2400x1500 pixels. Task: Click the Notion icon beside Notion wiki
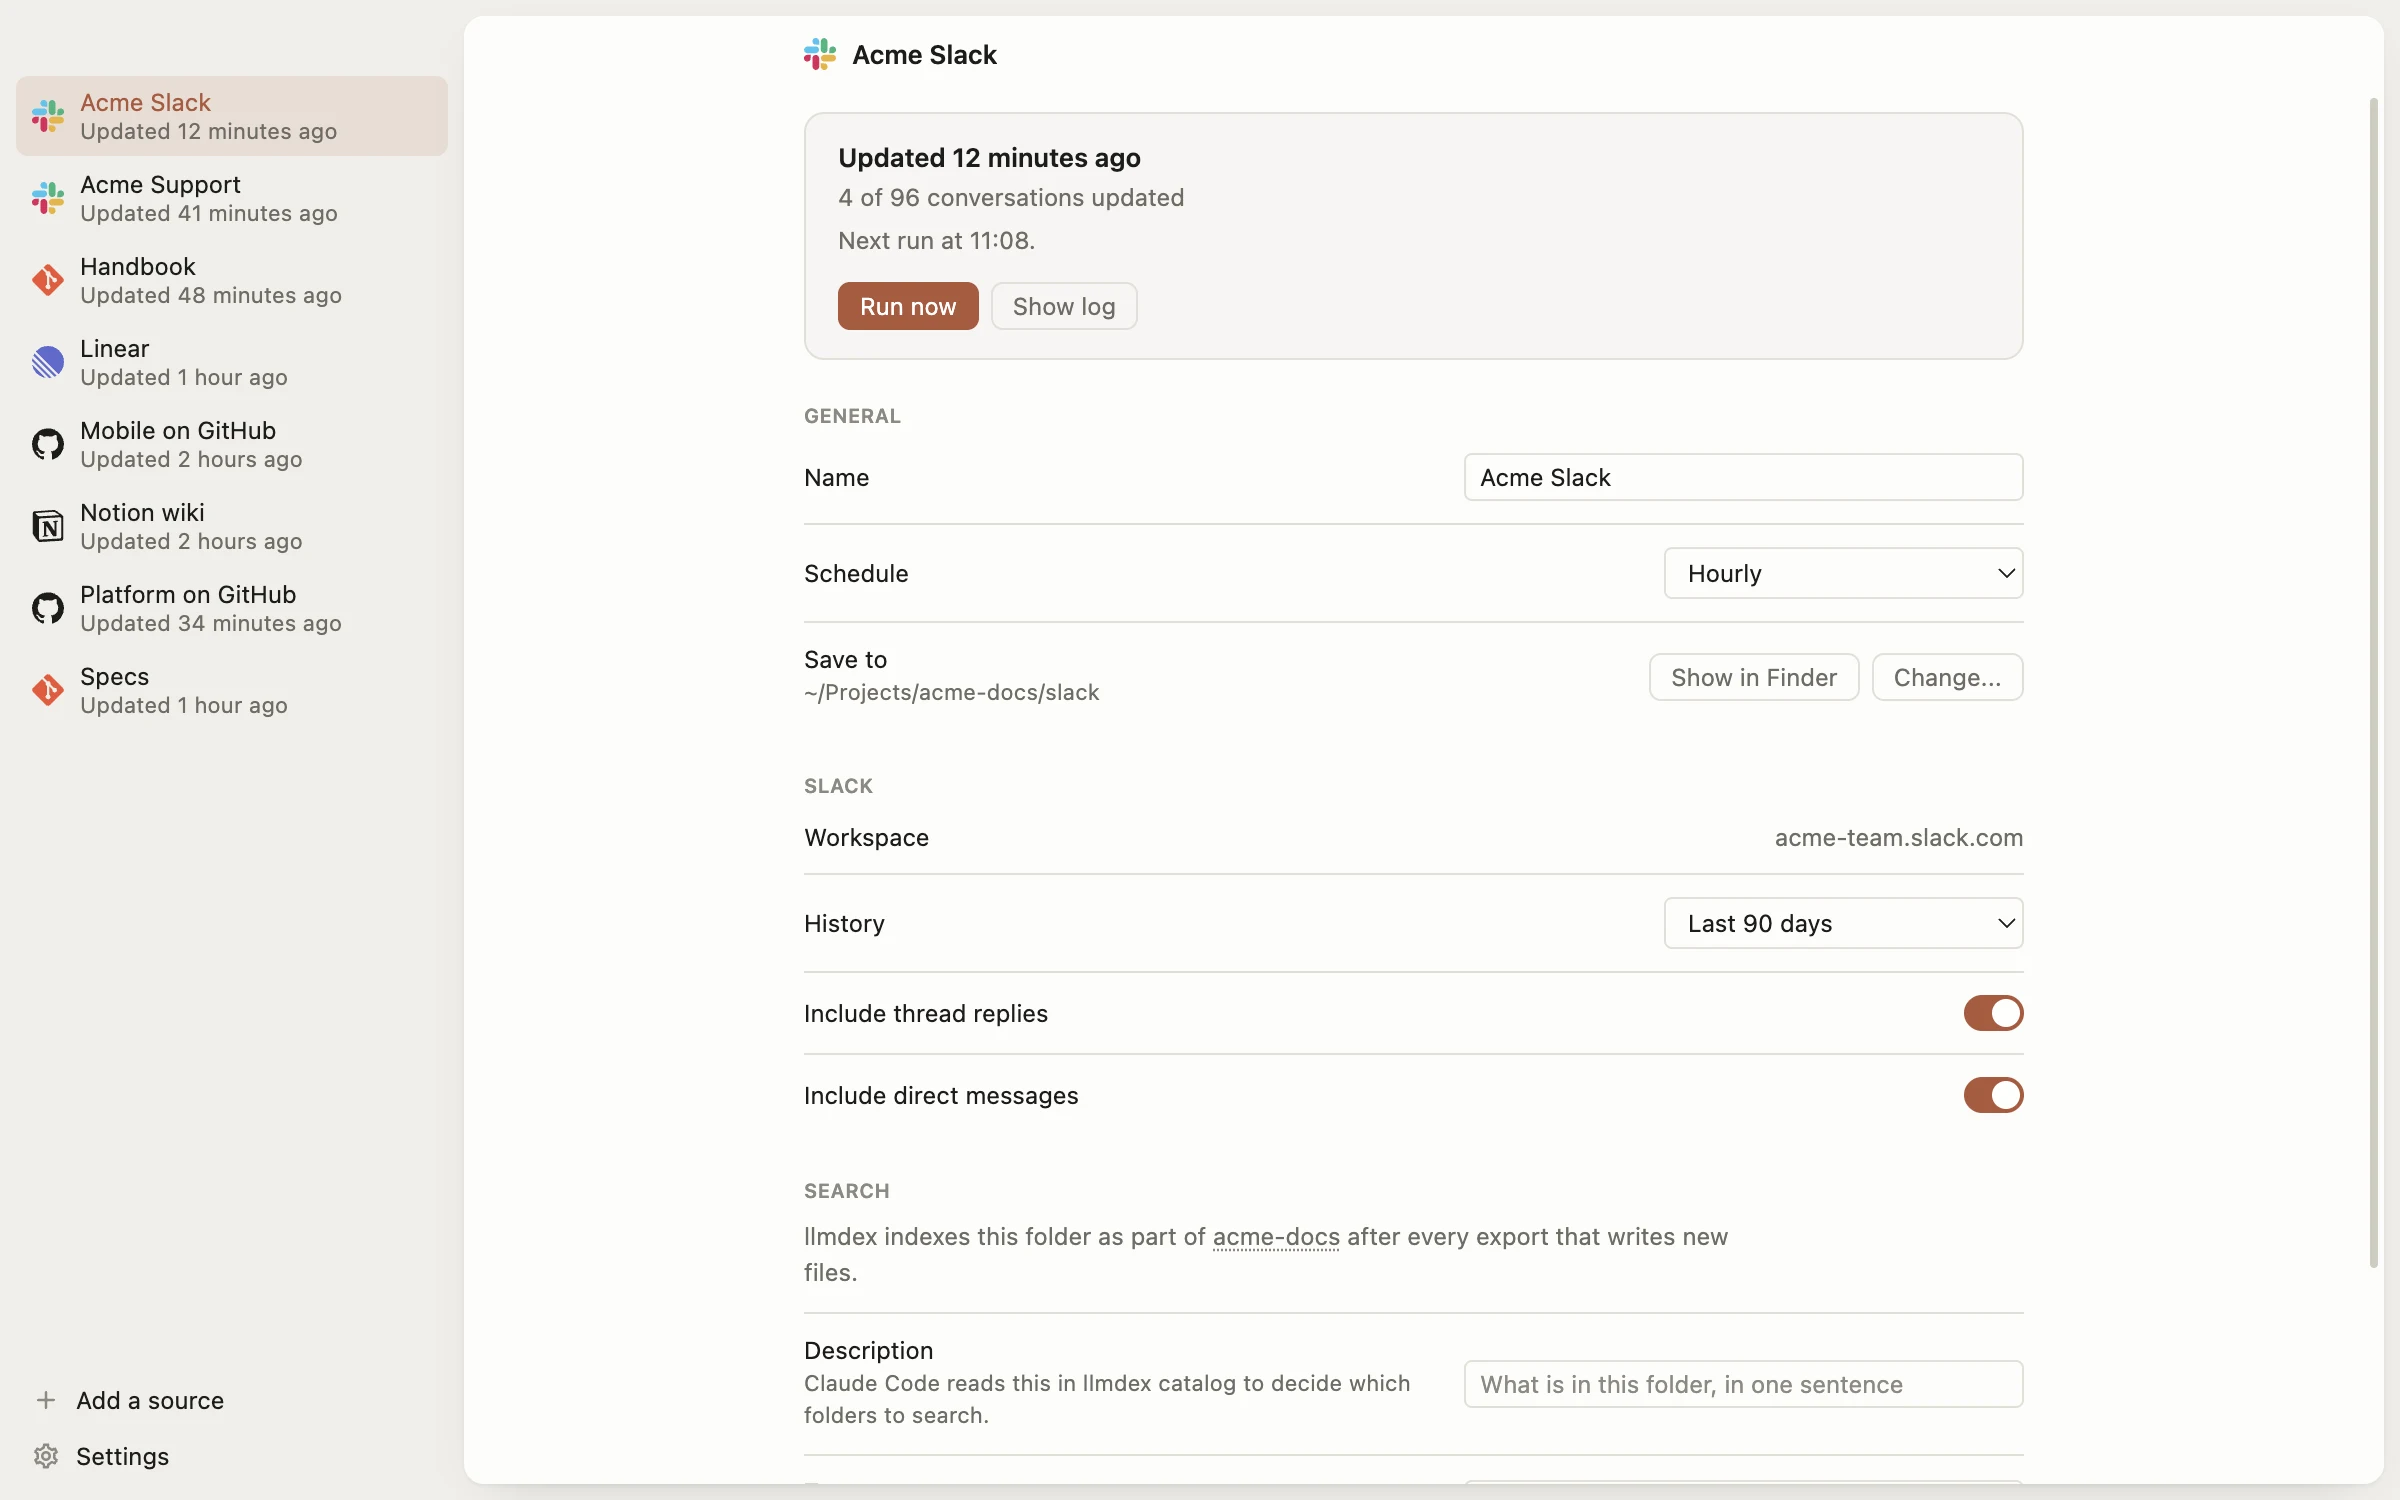point(47,526)
